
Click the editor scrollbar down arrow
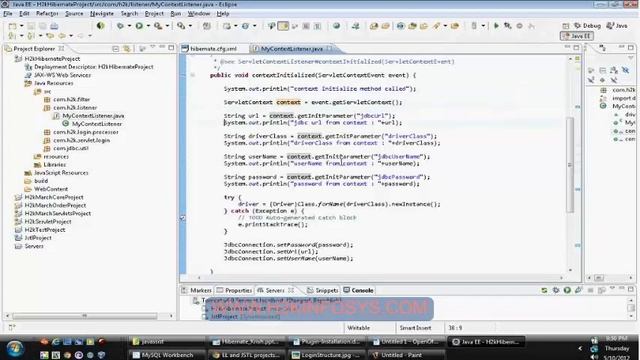point(570,270)
